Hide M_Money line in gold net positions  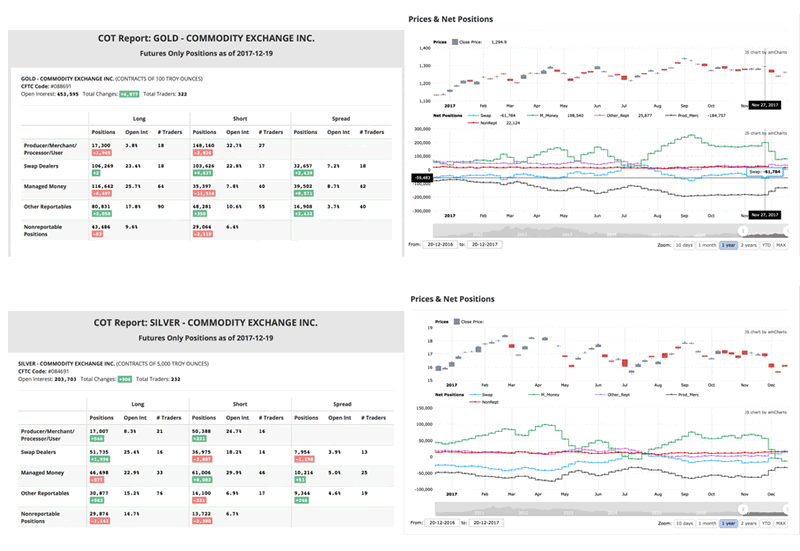532,116
